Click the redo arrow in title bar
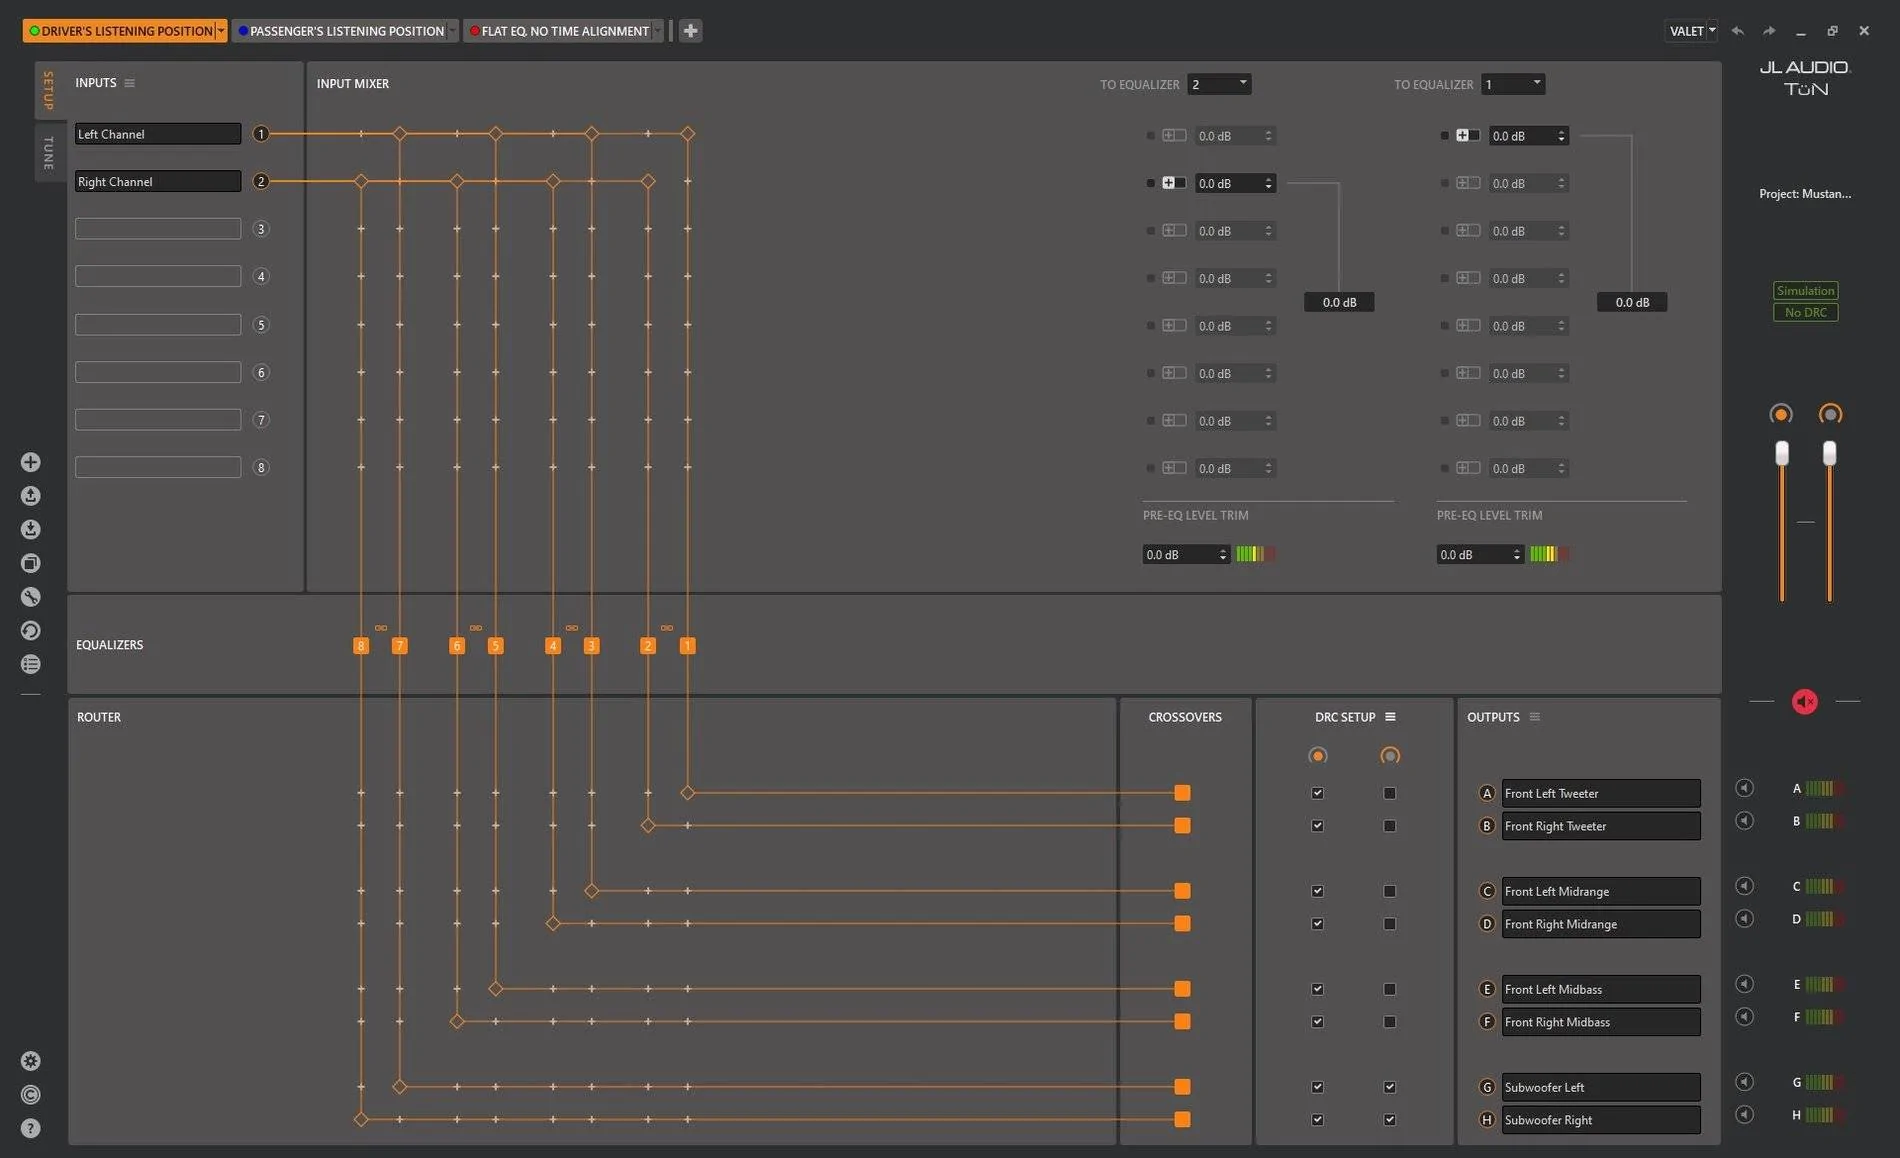Screen dimensions: 1900x1158 click(x=1769, y=31)
